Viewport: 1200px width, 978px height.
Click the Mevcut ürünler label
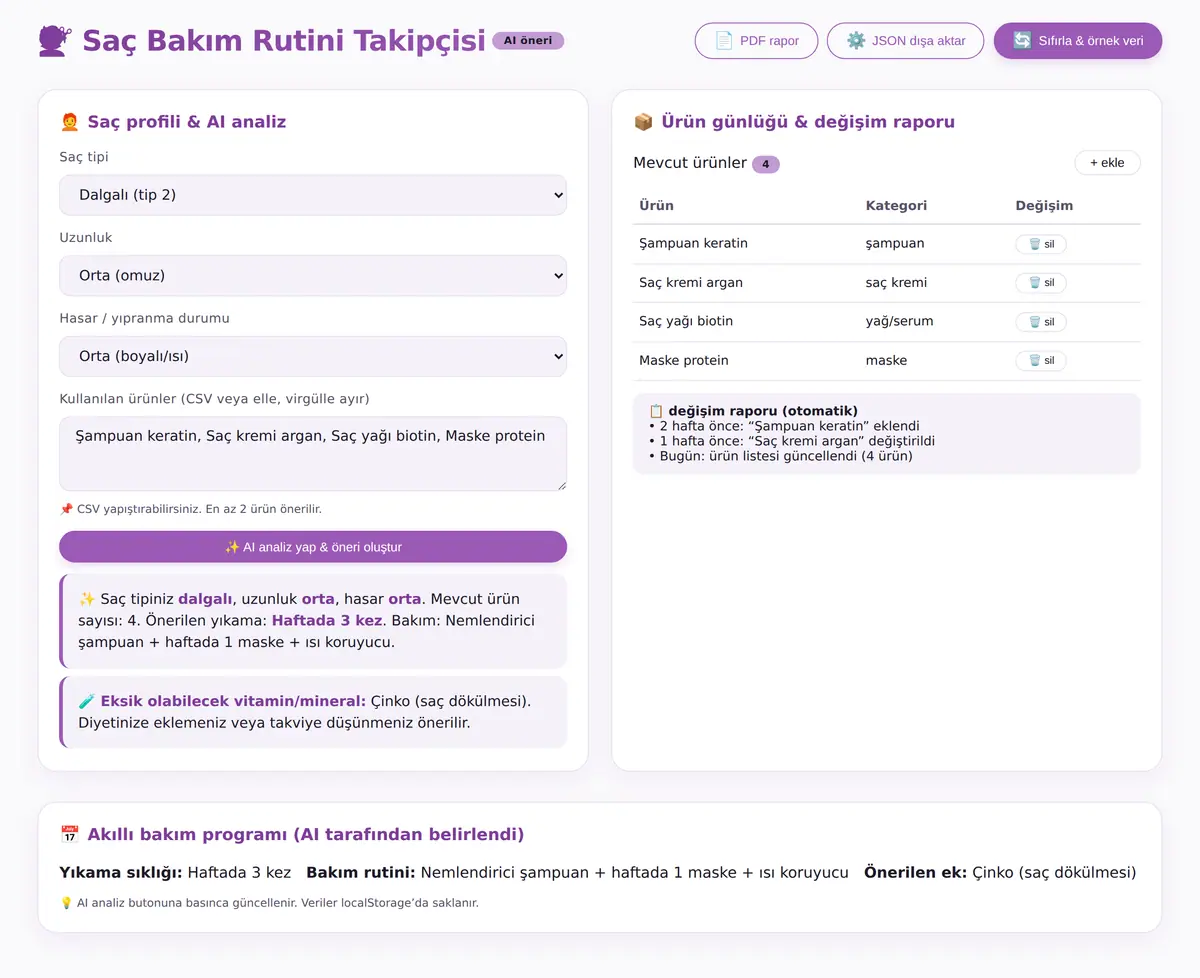[x=690, y=163]
